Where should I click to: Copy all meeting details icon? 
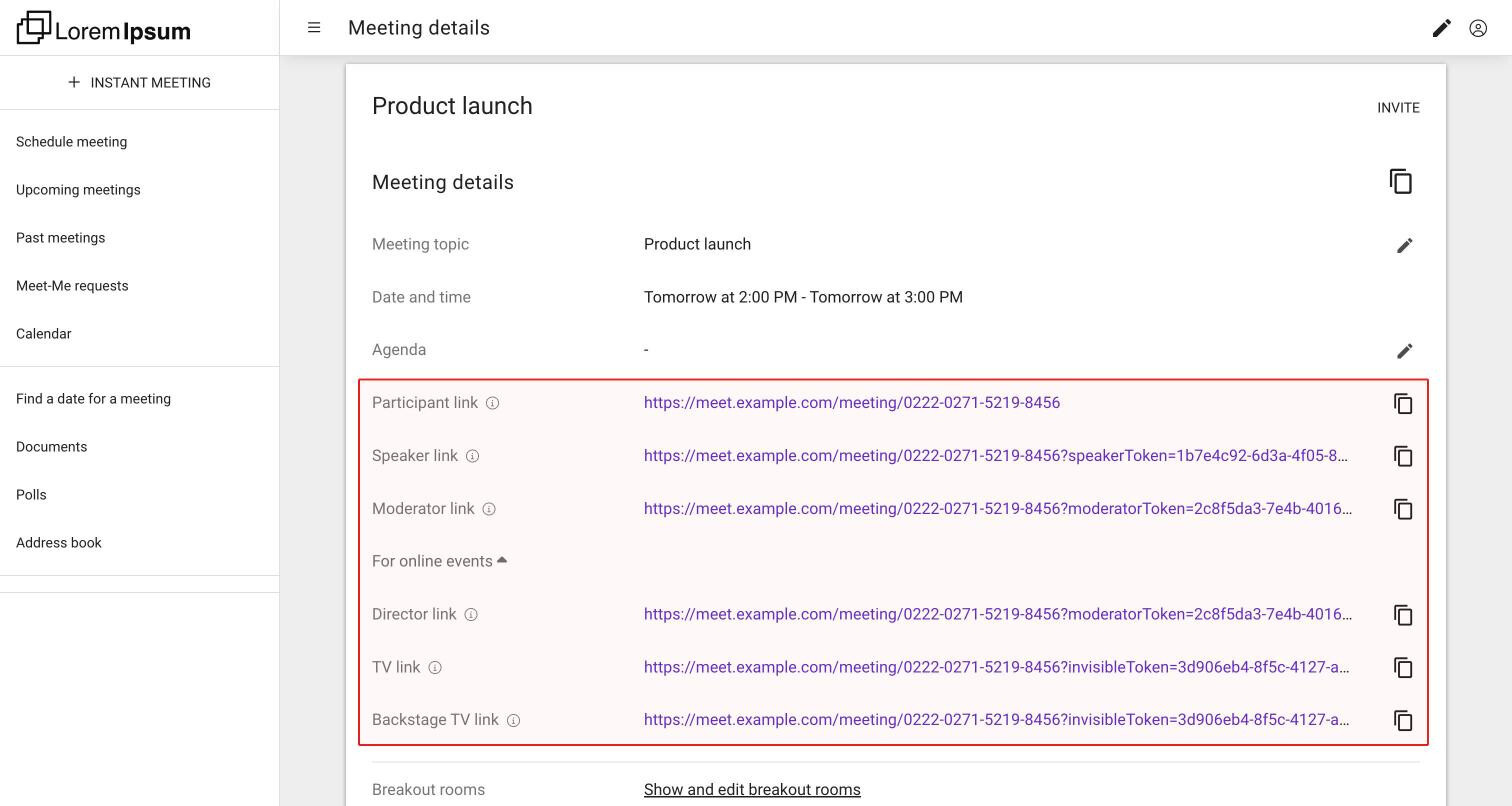pyautogui.click(x=1401, y=181)
